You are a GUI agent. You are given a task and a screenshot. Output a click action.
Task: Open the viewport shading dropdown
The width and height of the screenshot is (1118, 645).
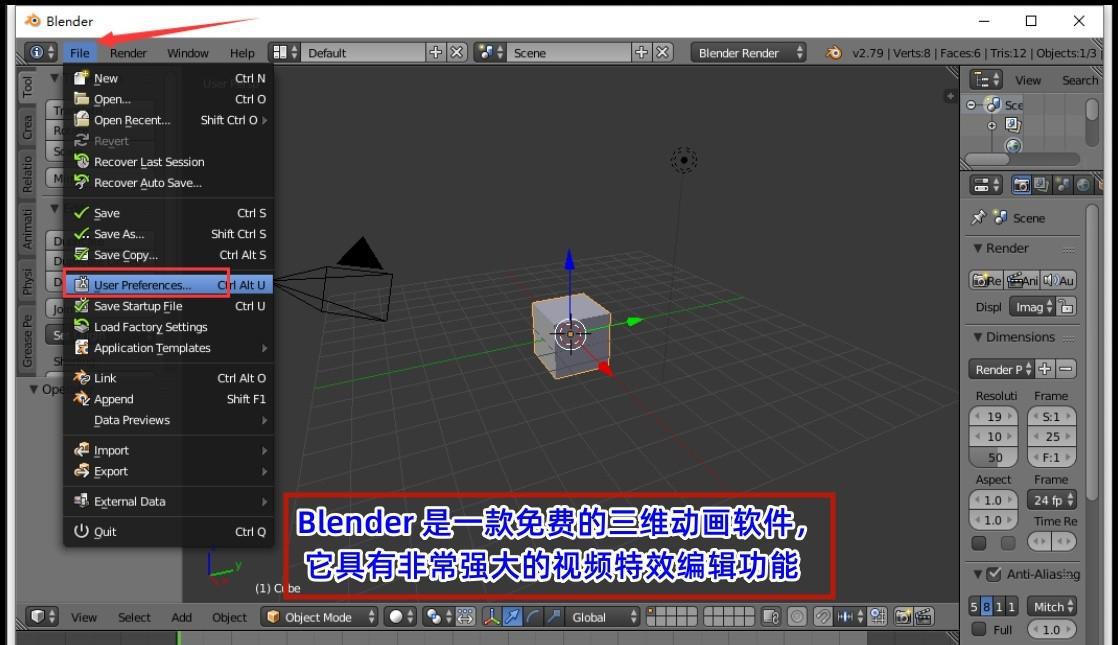(x=401, y=617)
